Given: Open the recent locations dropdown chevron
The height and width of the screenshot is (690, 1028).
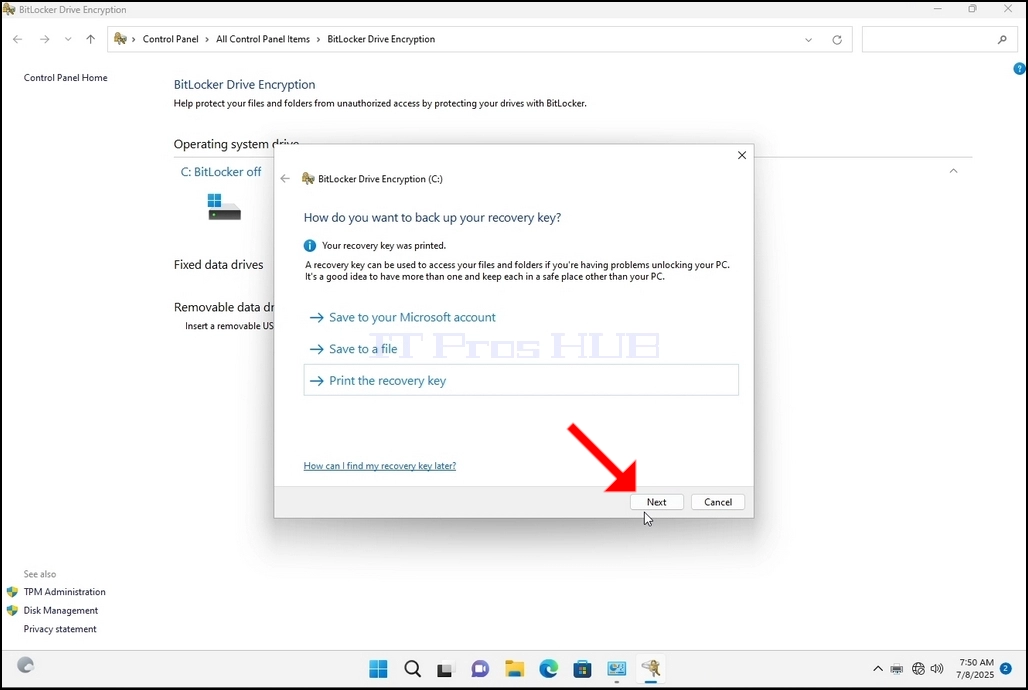Looking at the screenshot, I should pos(68,39).
